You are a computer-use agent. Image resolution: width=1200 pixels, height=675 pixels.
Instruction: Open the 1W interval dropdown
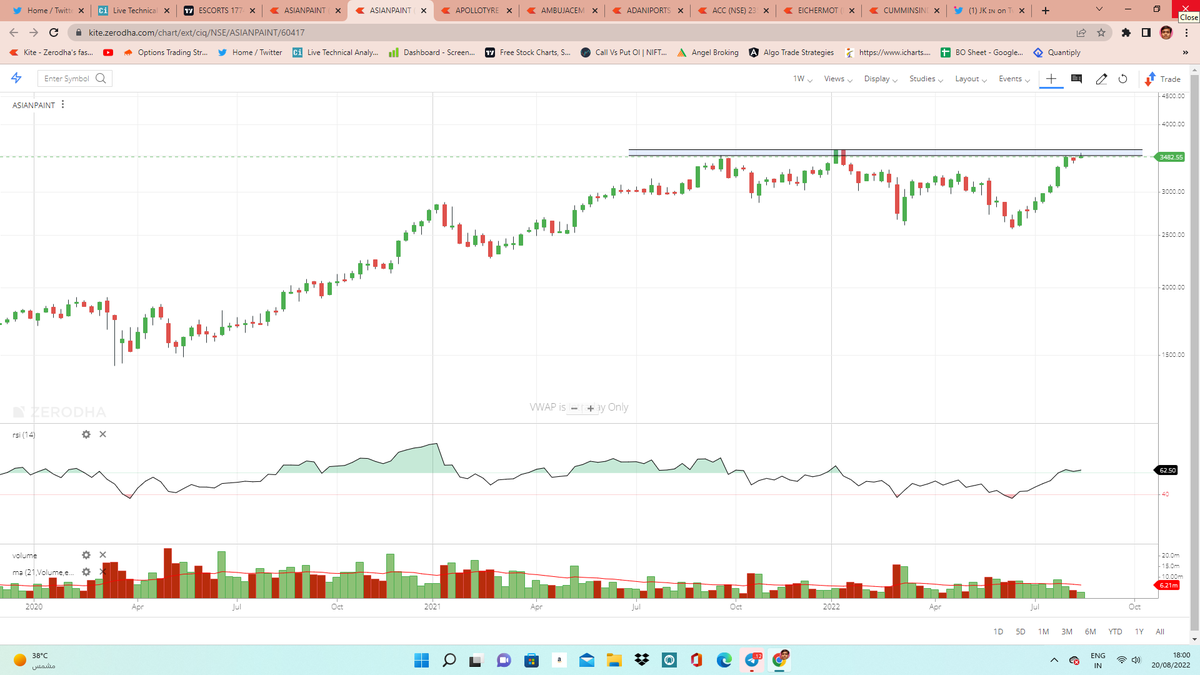[802, 79]
